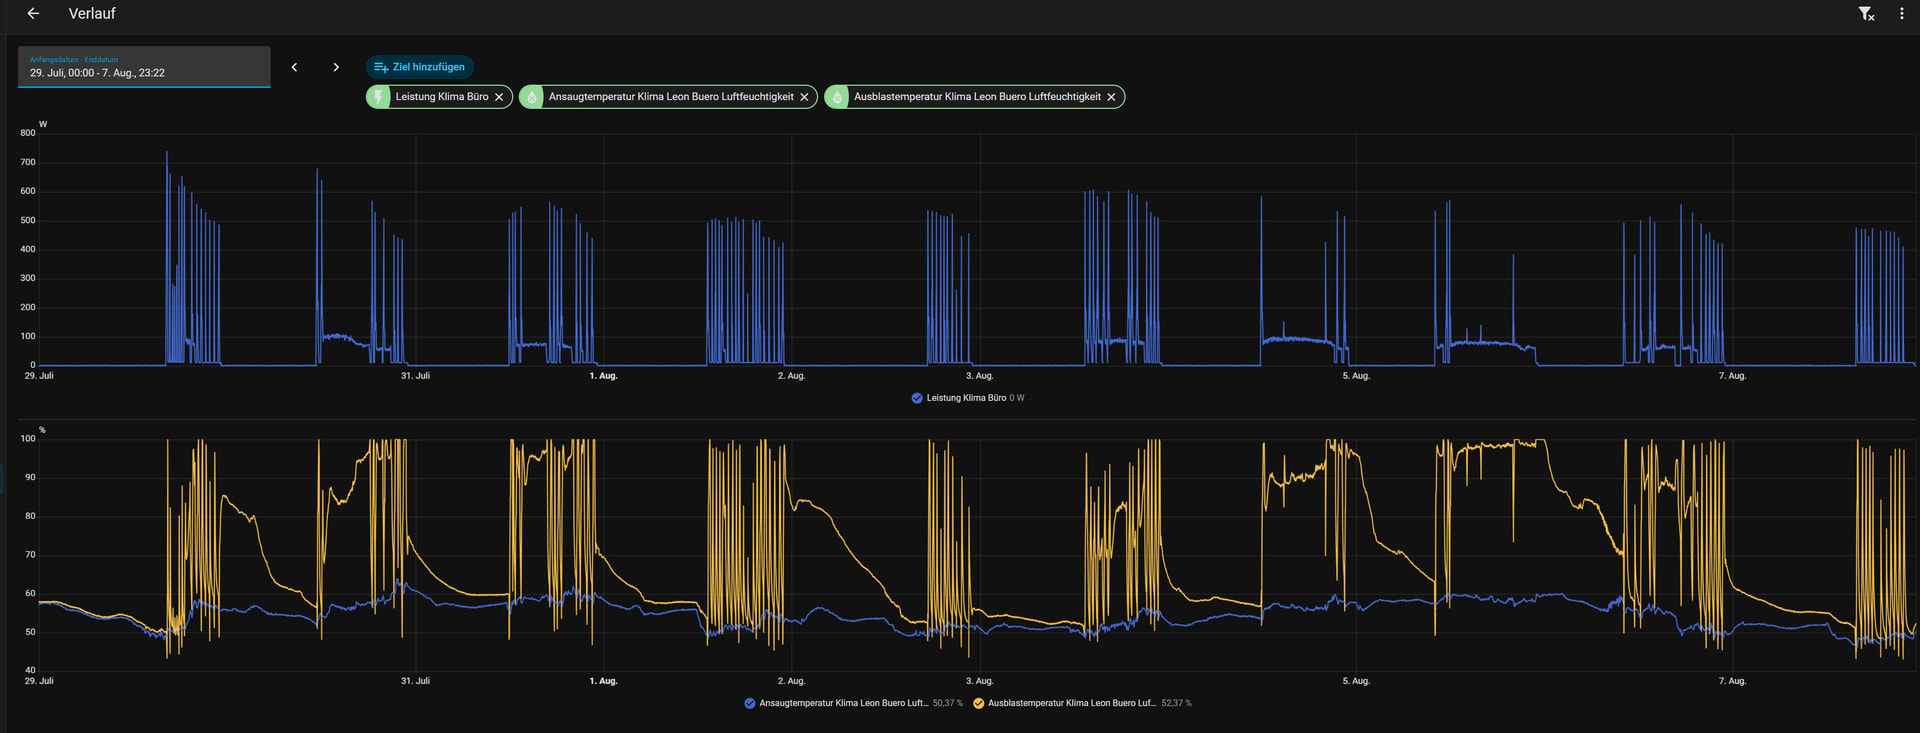Click the '50,37 %' legend value
The image size is (1920, 733).
click(x=948, y=703)
